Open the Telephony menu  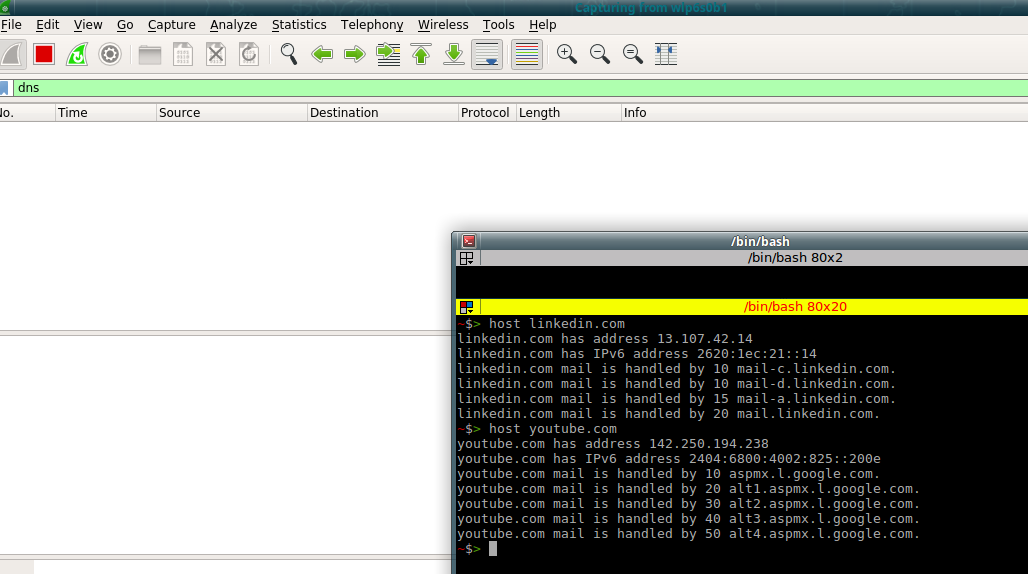[372, 25]
